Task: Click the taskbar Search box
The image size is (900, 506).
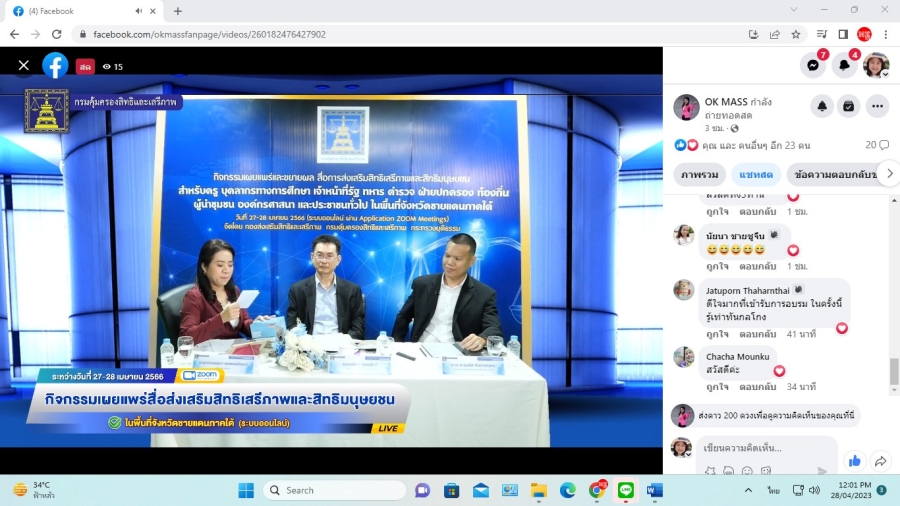Action: point(335,491)
